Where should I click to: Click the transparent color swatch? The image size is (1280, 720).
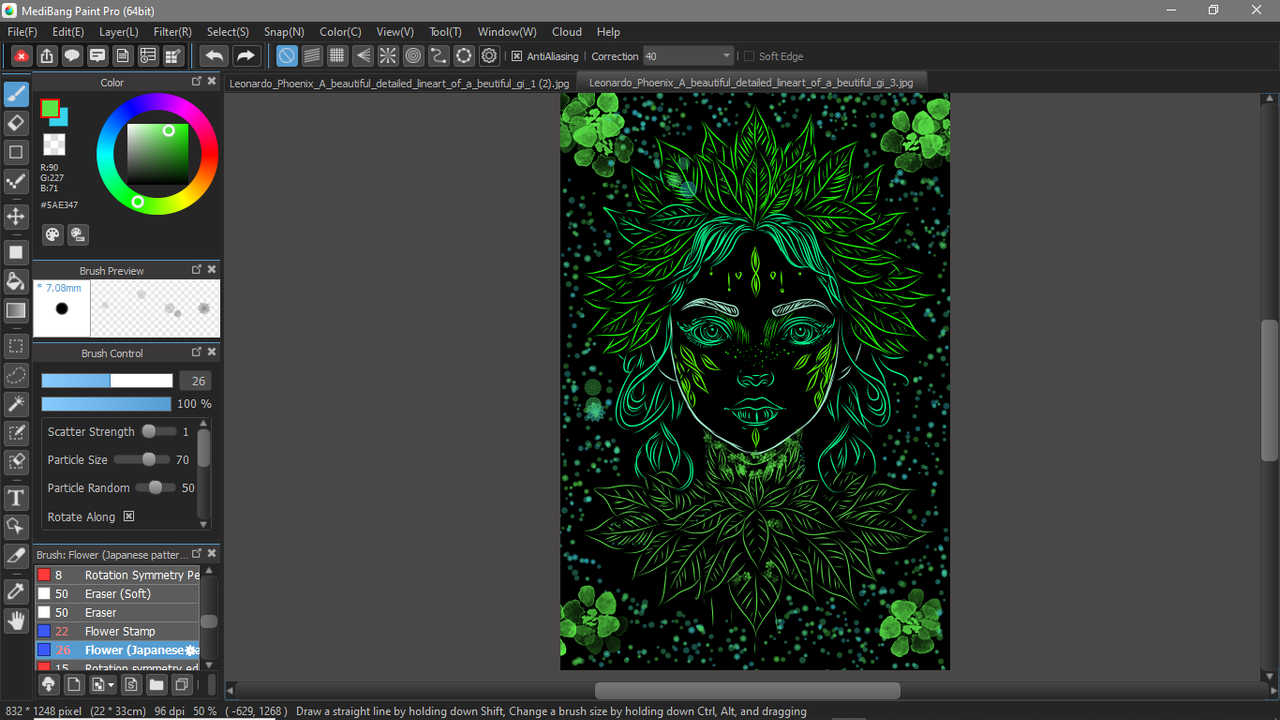[54, 146]
